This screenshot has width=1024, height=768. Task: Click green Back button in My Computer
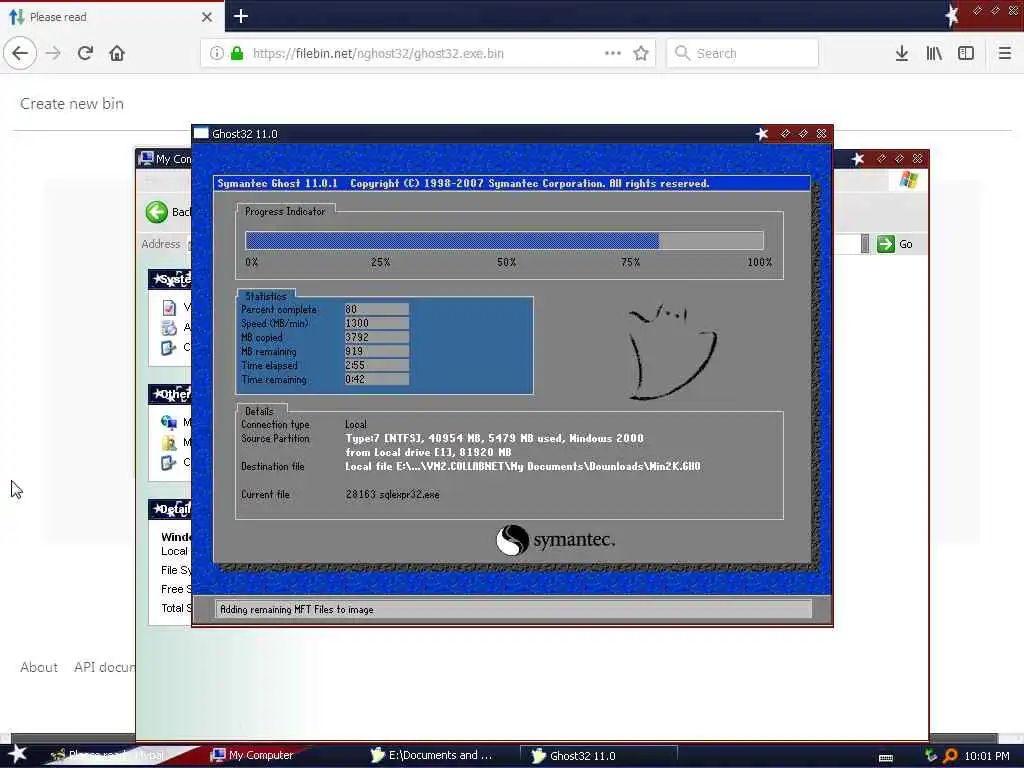(157, 212)
